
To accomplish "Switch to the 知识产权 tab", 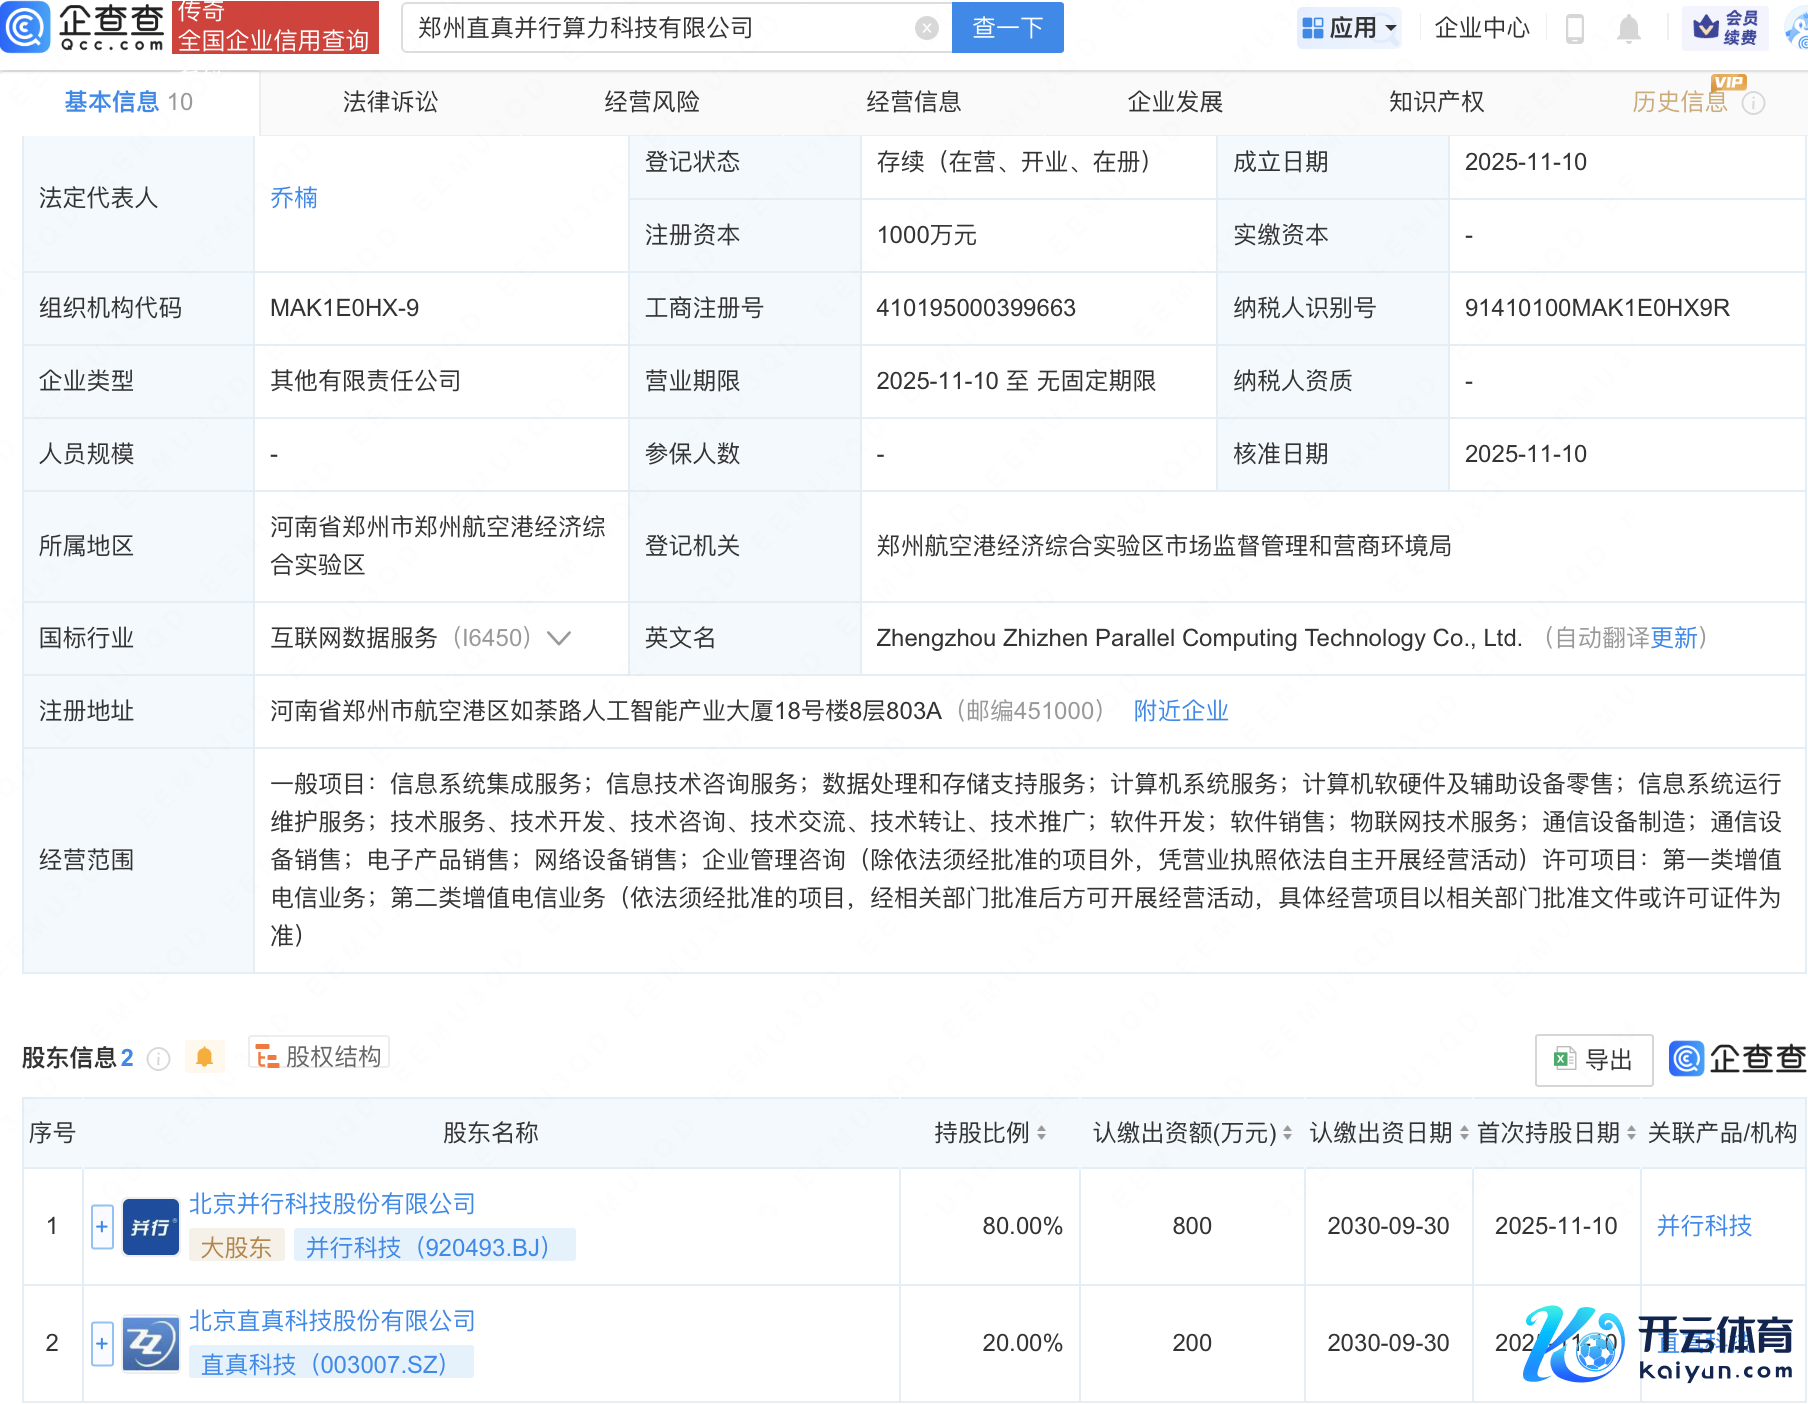I will tap(1436, 102).
